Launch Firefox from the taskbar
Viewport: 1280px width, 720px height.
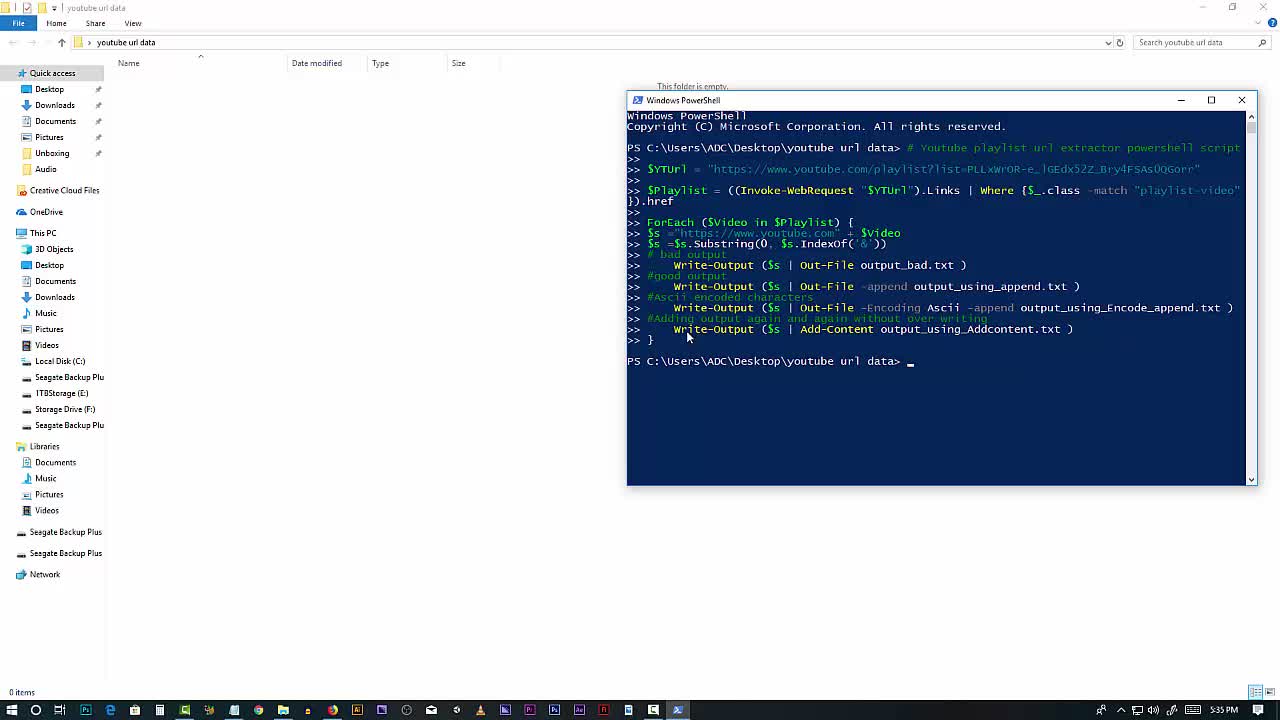point(332,710)
